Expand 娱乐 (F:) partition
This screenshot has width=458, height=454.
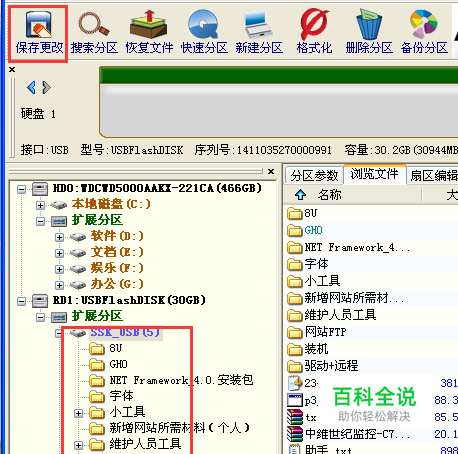tap(59, 269)
